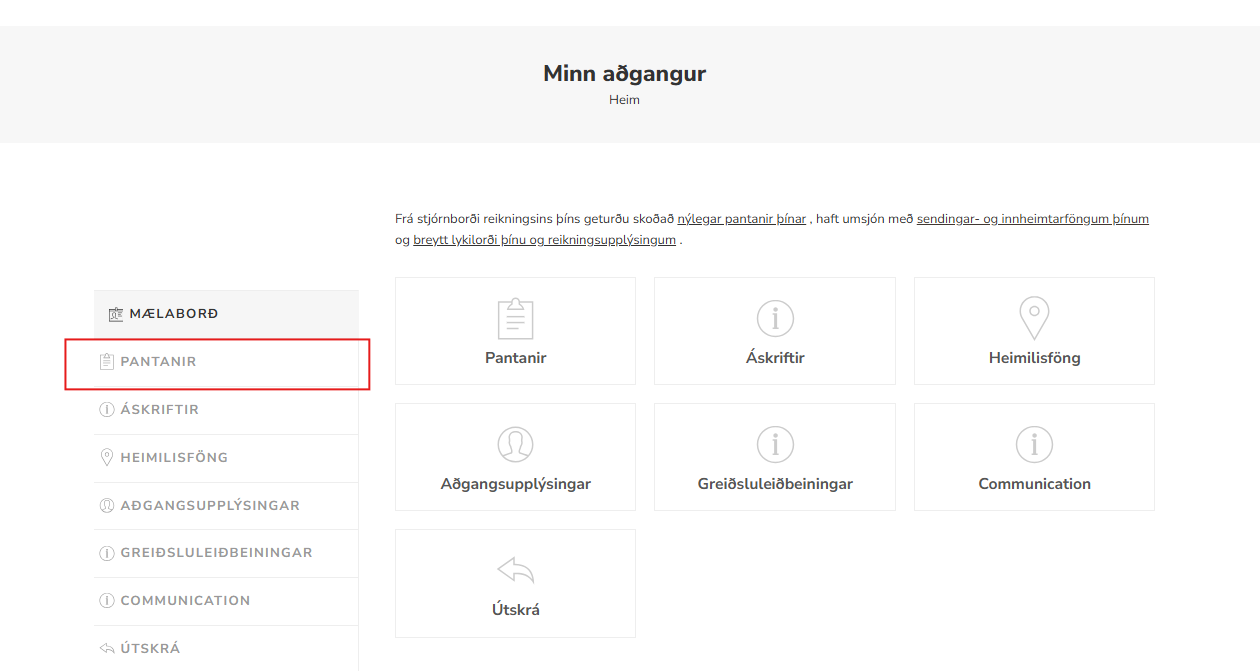This screenshot has height=671, width=1260.
Task: Click 'breytt lykilorði þínu og reikningsupplýsingum' link
Action: (544, 240)
